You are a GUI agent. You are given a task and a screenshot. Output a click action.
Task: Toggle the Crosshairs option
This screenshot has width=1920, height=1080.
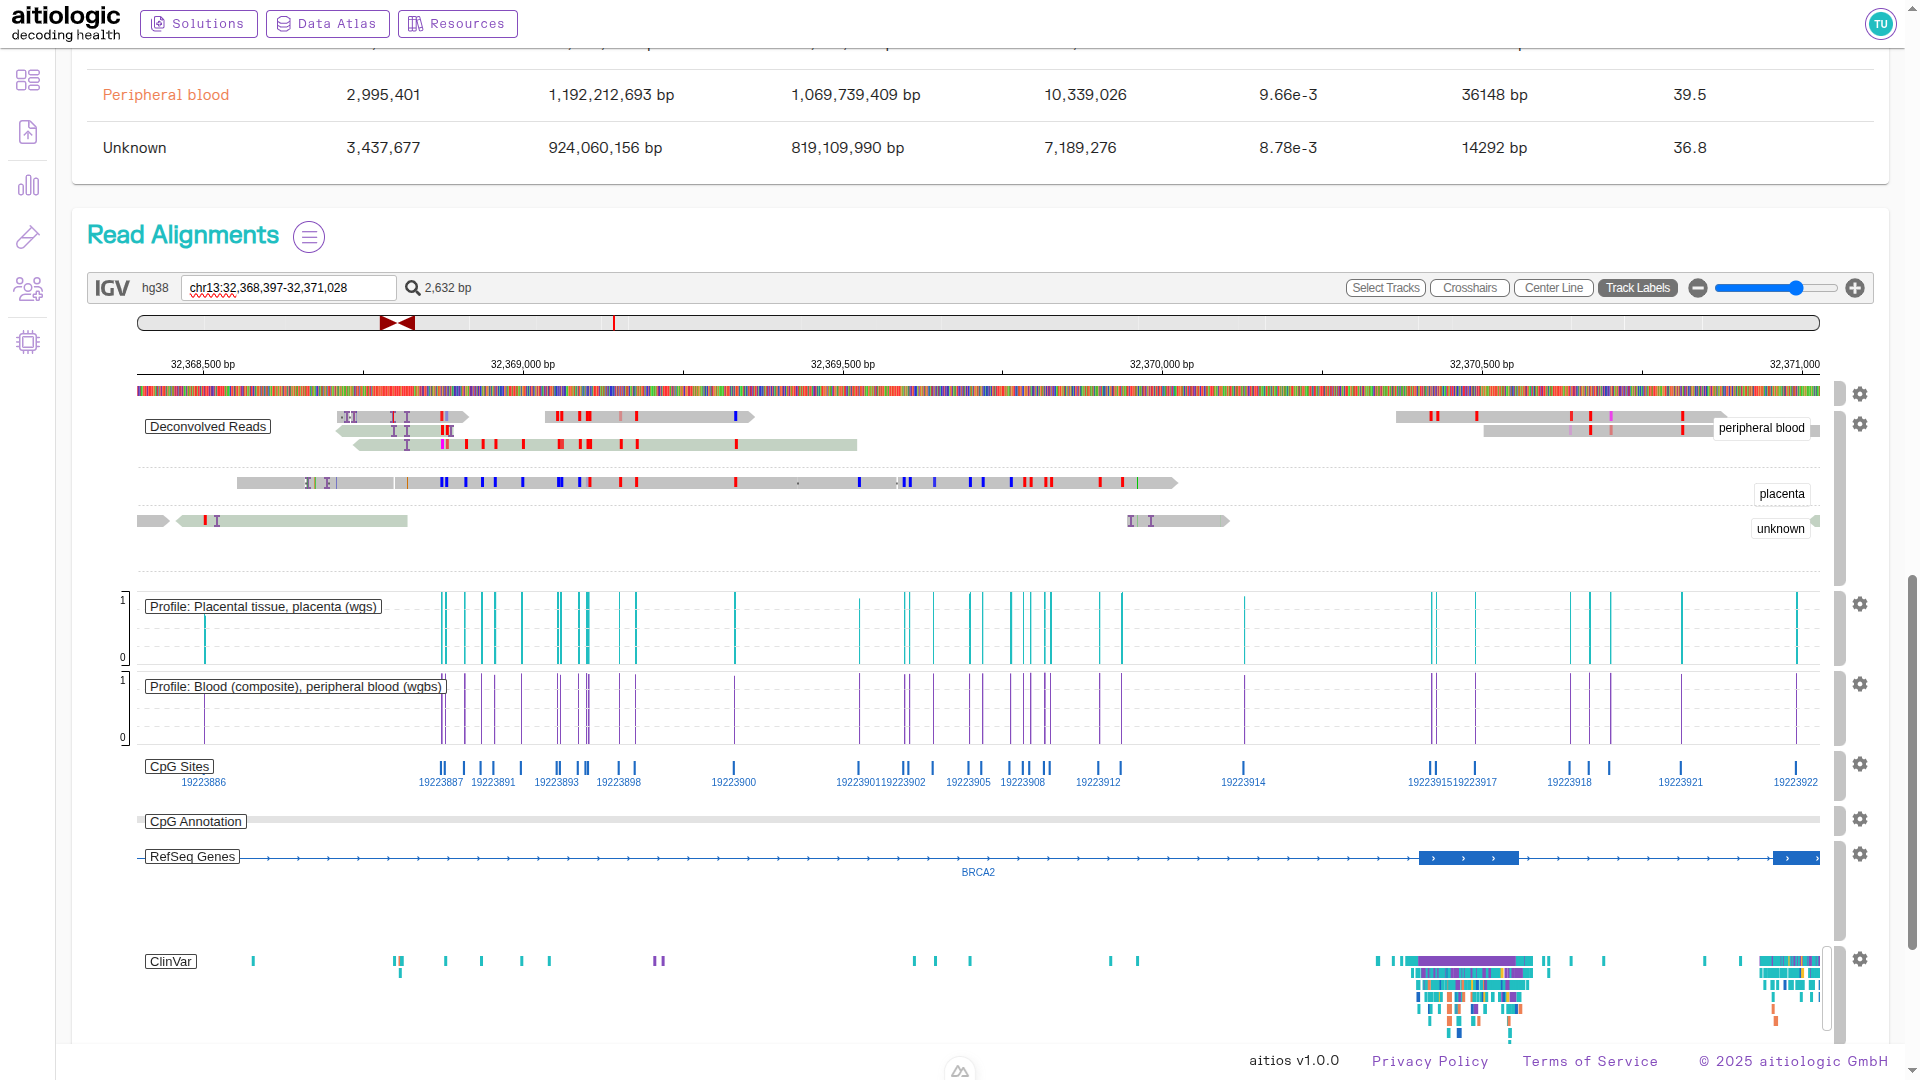1469,288
